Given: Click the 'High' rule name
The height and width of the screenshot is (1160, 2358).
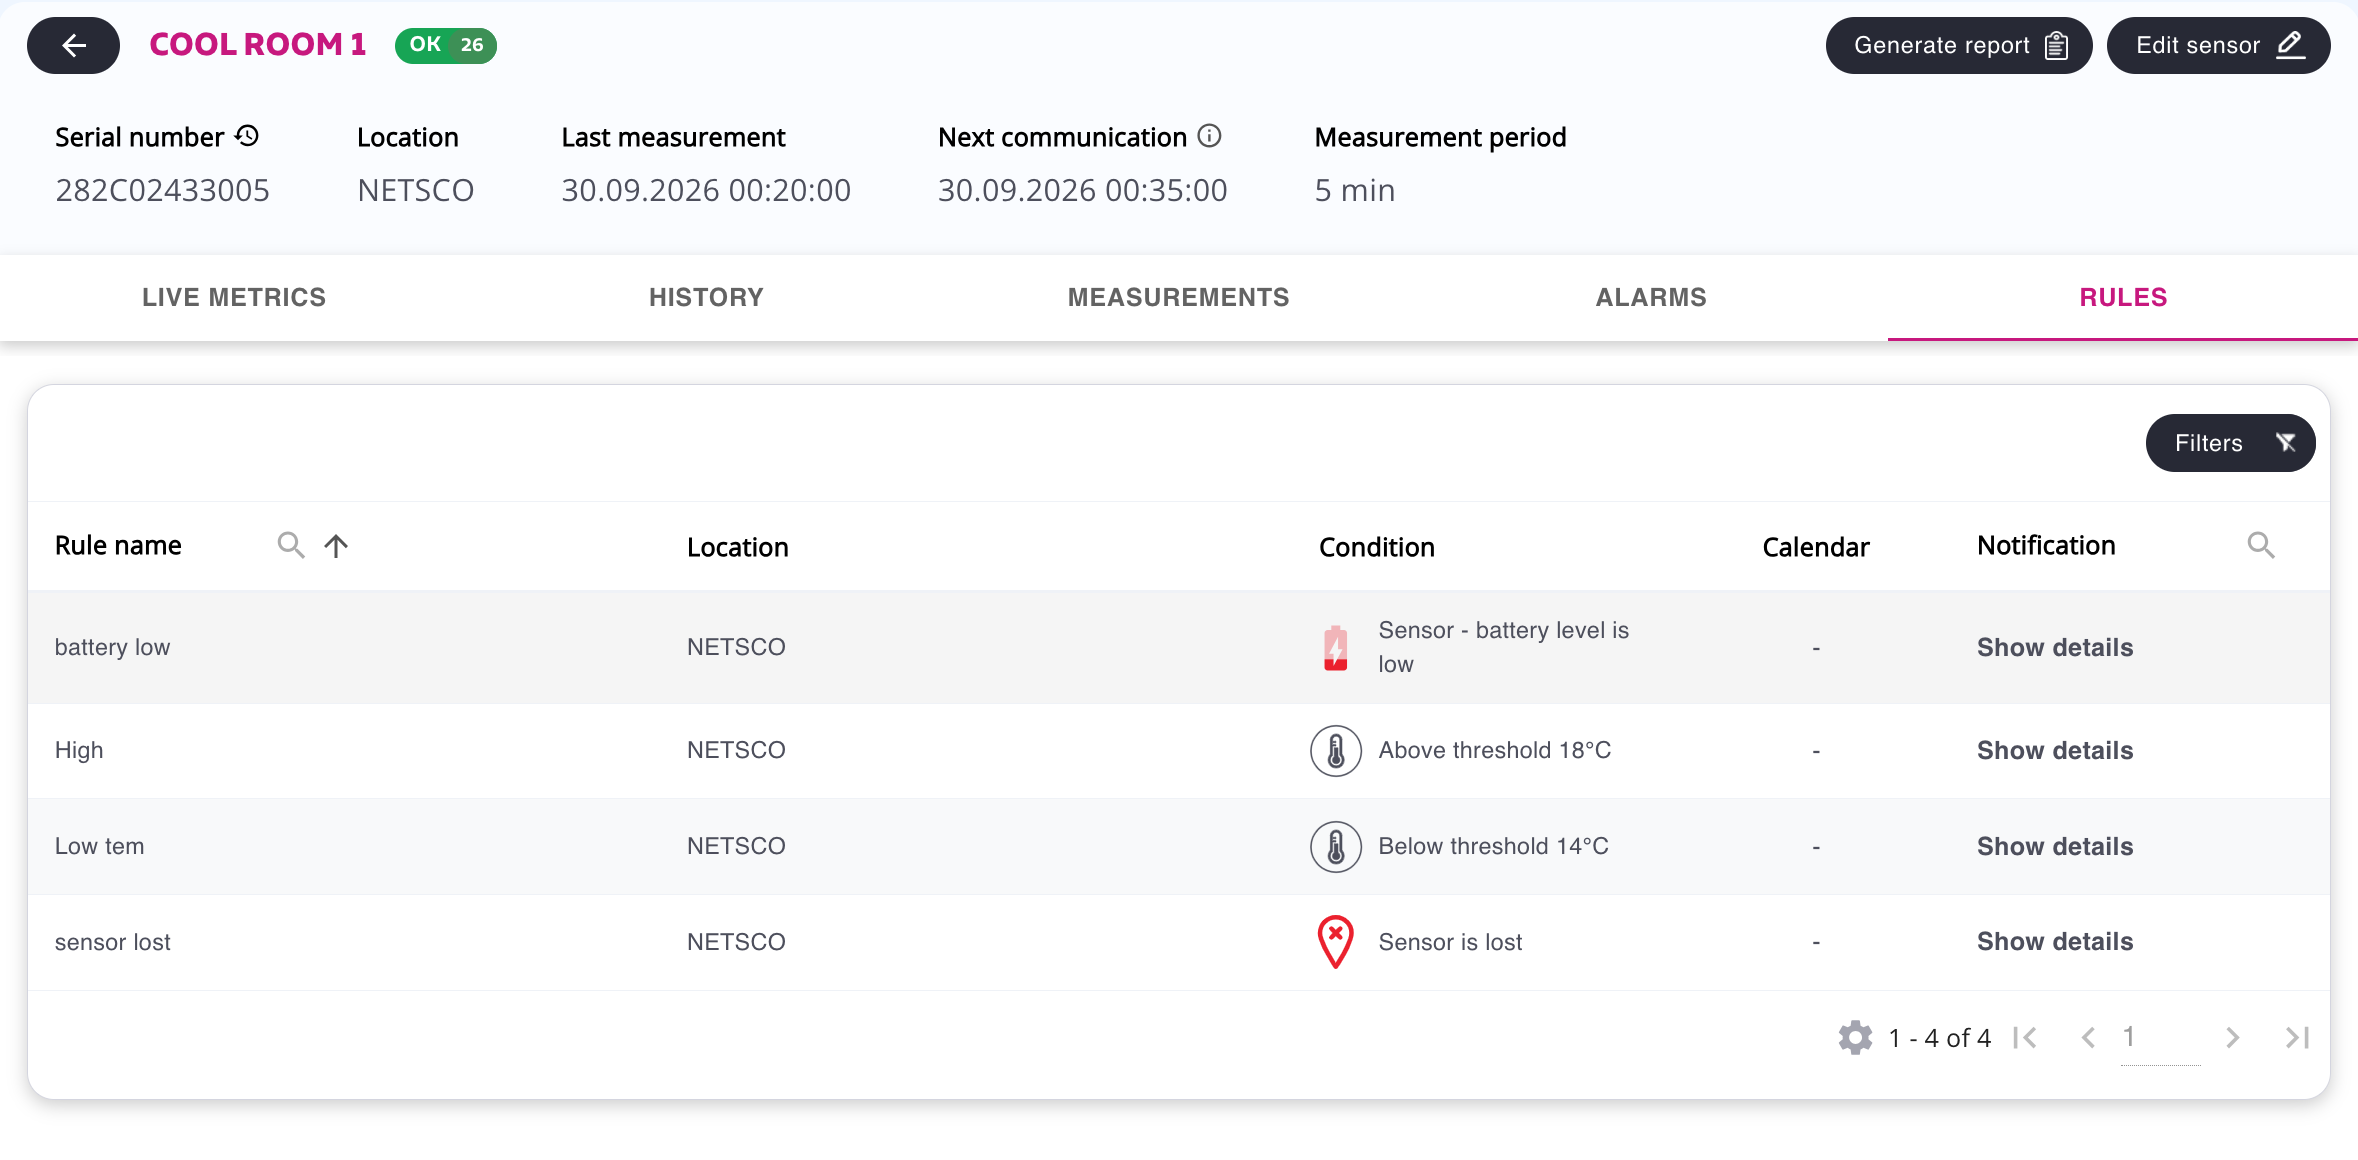Looking at the screenshot, I should pos(79,750).
